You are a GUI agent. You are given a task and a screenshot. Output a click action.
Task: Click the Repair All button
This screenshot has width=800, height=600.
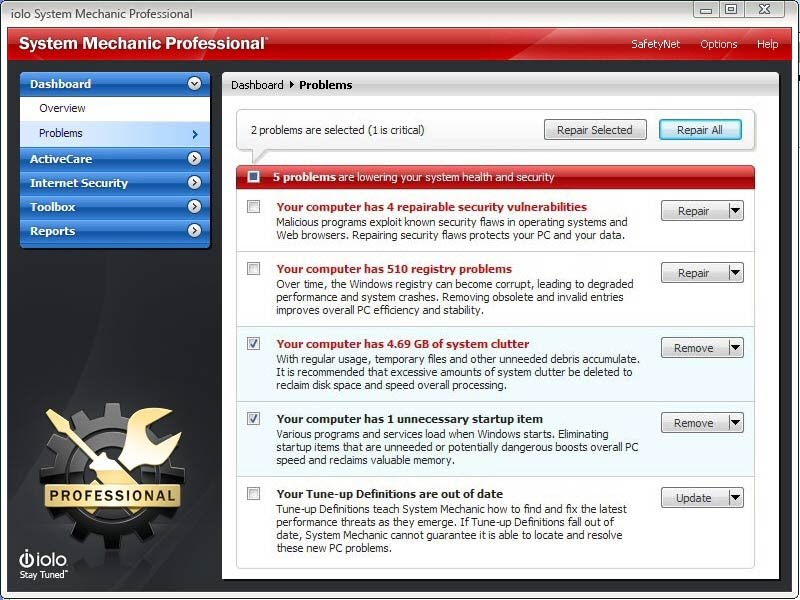[700, 130]
